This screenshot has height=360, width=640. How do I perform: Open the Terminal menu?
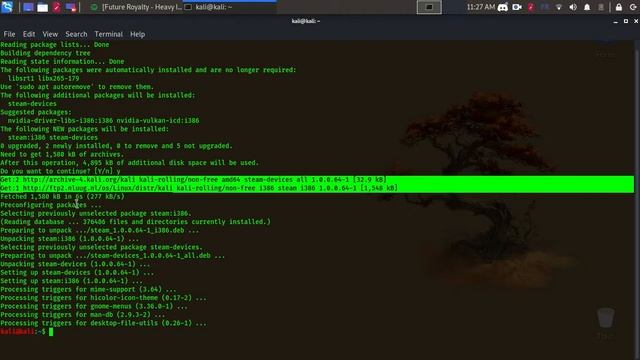tap(109, 34)
